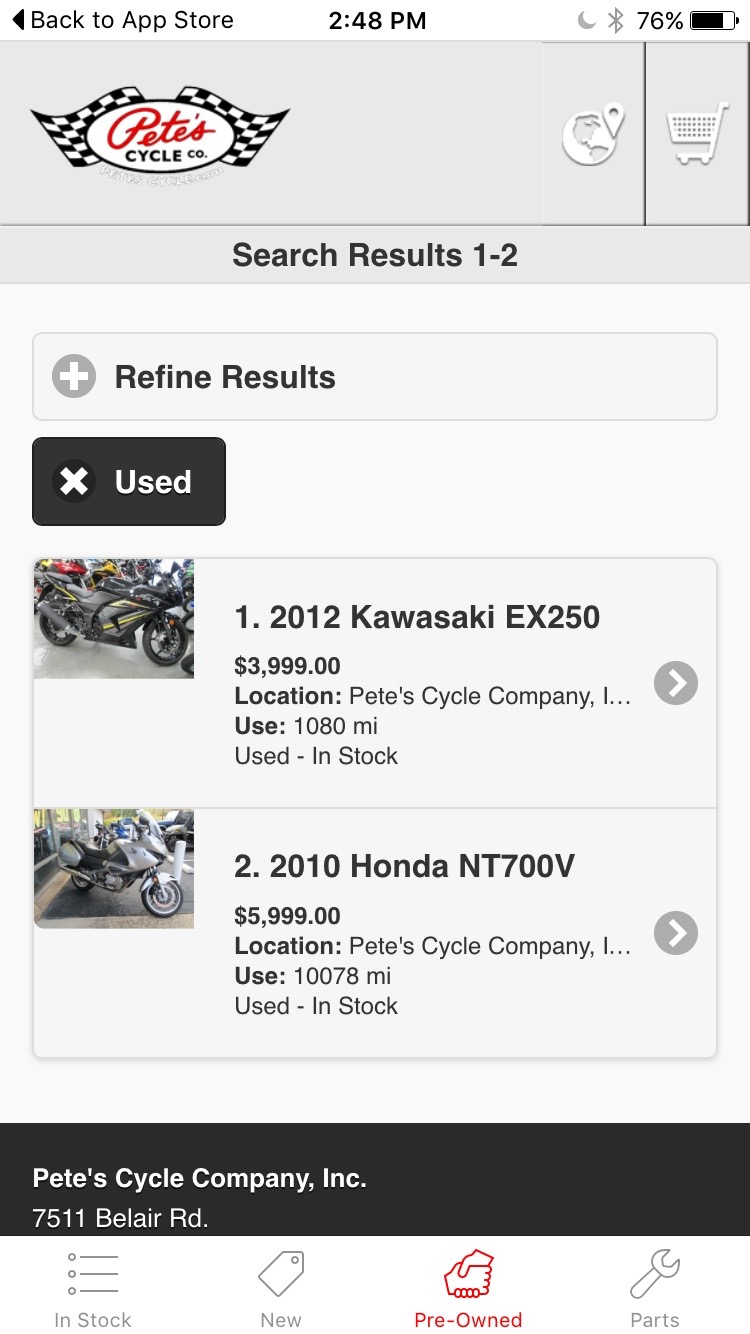Go back to the App Store
The image size is (750, 1334).
(x=122, y=20)
